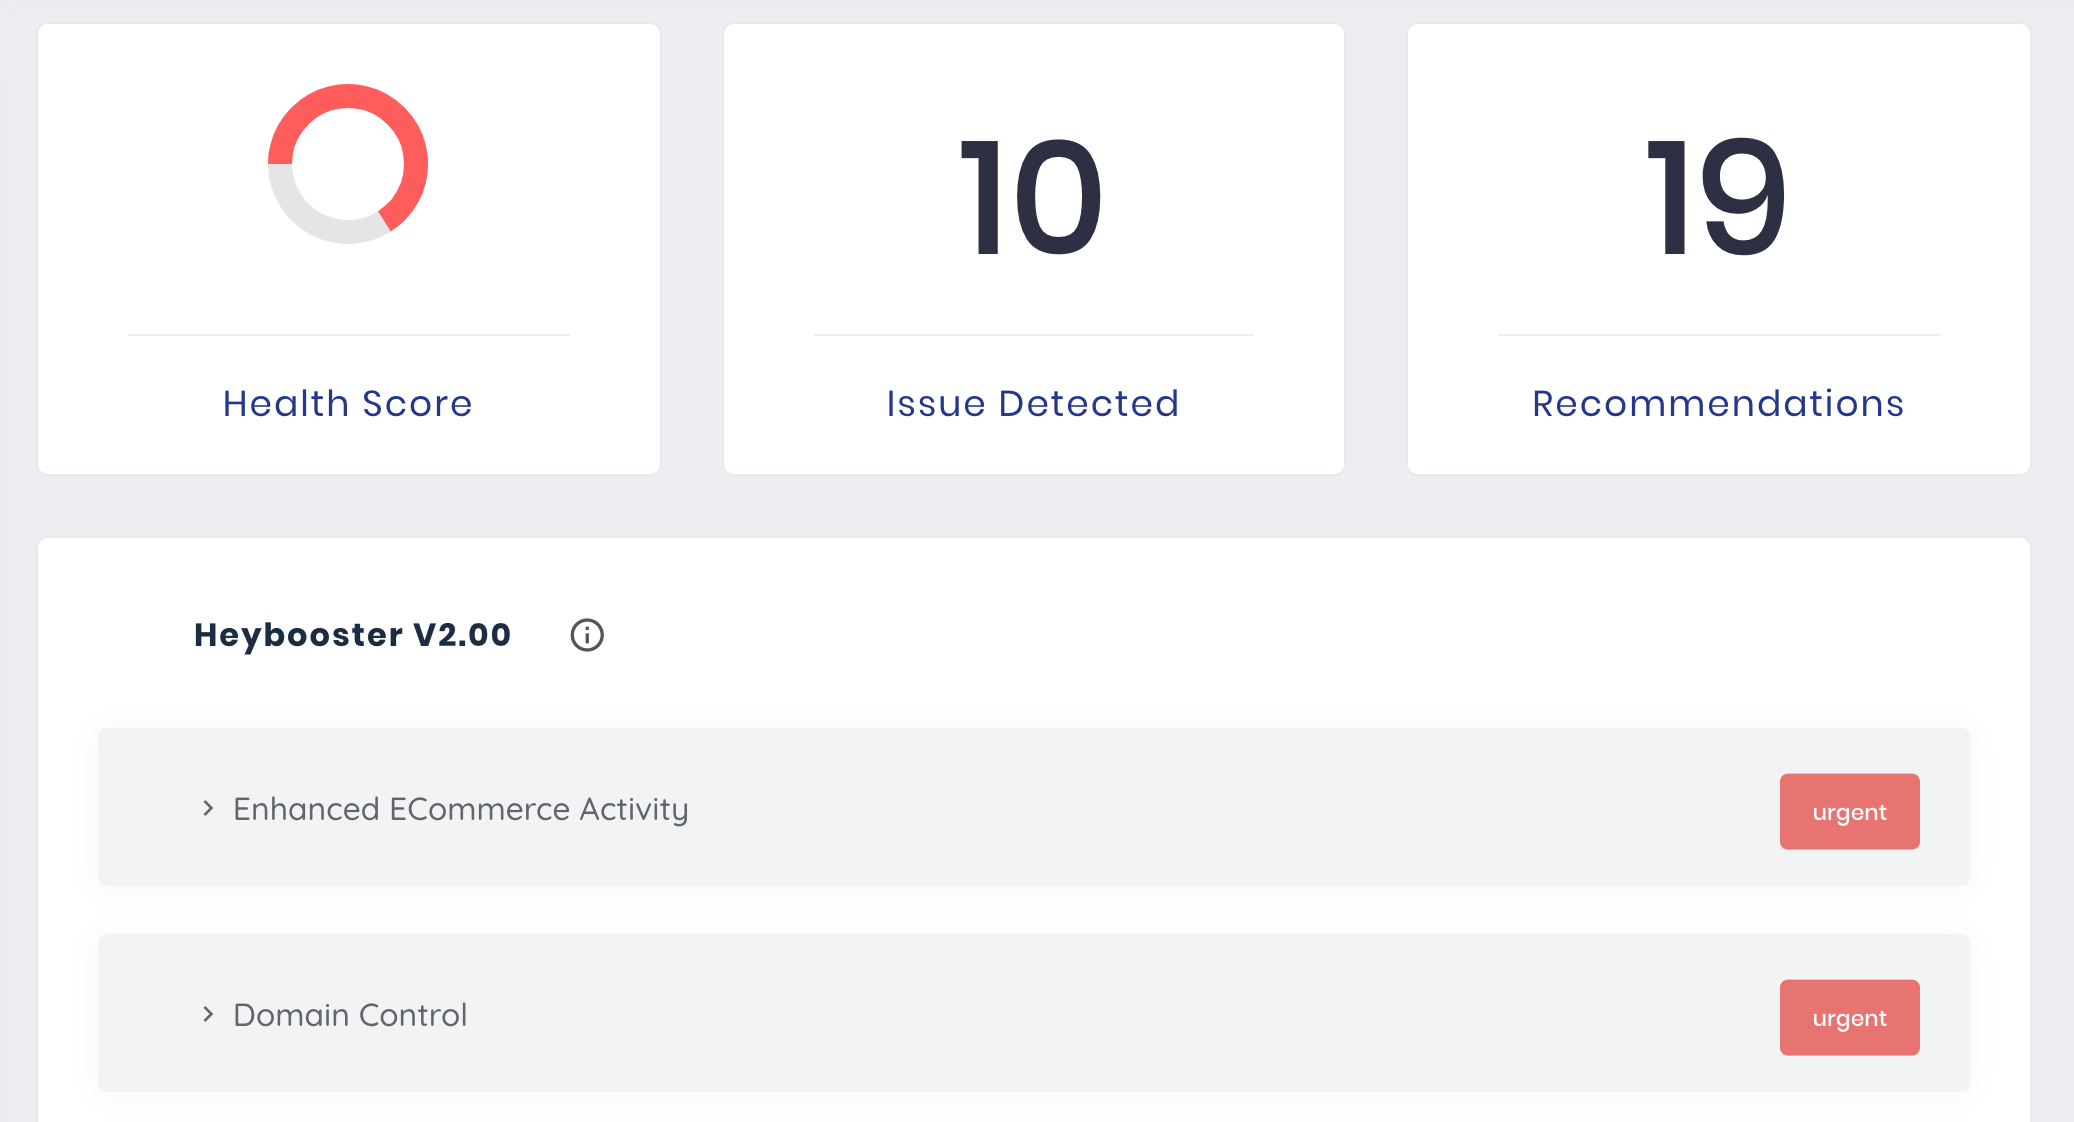Click the info icon beside Heybooster V2.00
The height and width of the screenshot is (1122, 2074).
tap(587, 635)
